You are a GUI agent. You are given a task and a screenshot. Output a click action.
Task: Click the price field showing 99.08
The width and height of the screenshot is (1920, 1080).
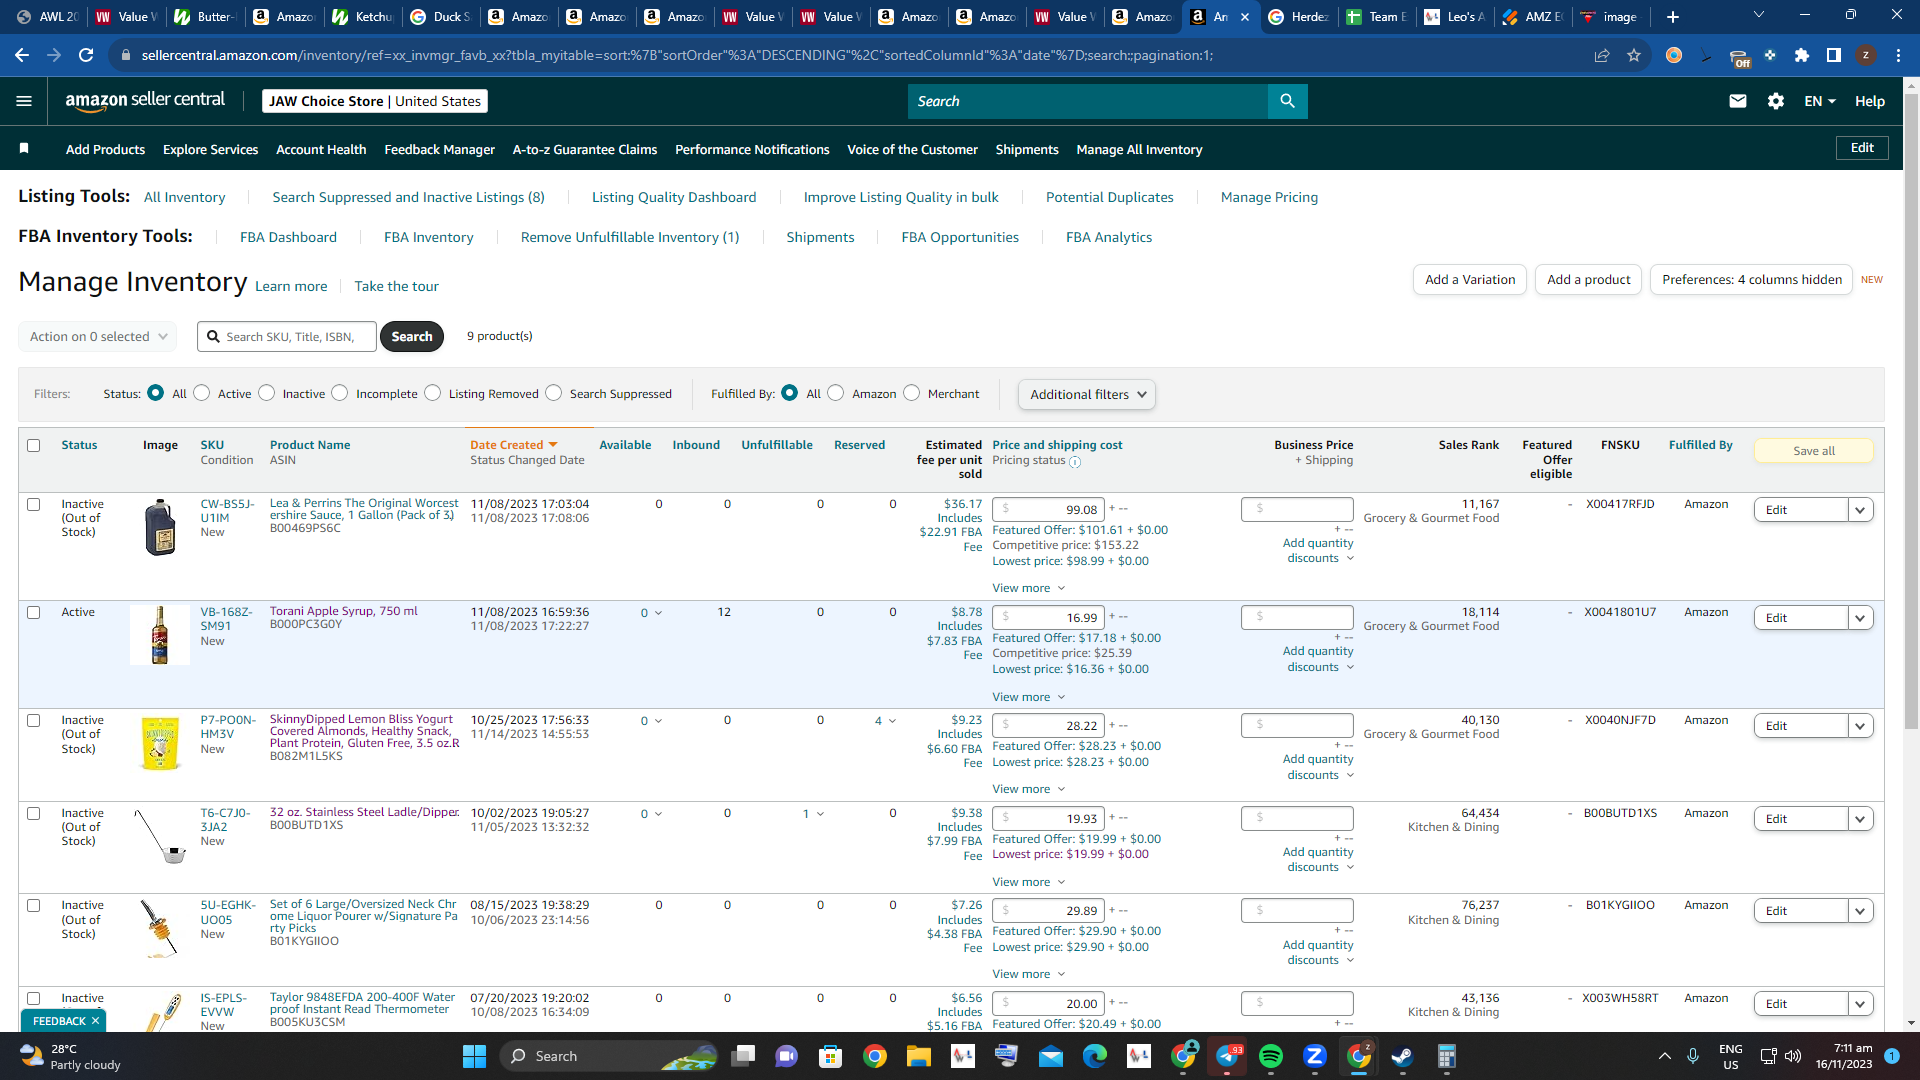[1048, 509]
